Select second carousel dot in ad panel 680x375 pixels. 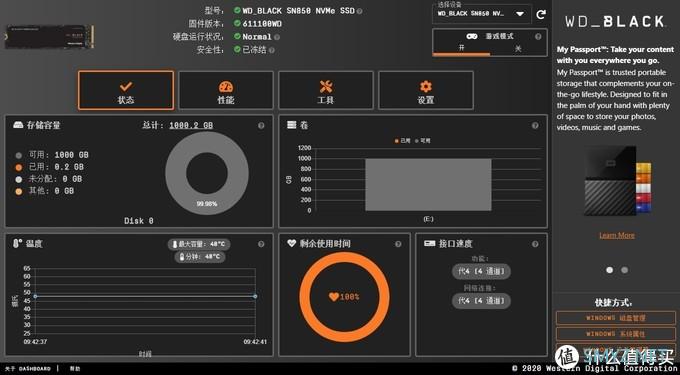[624, 270]
